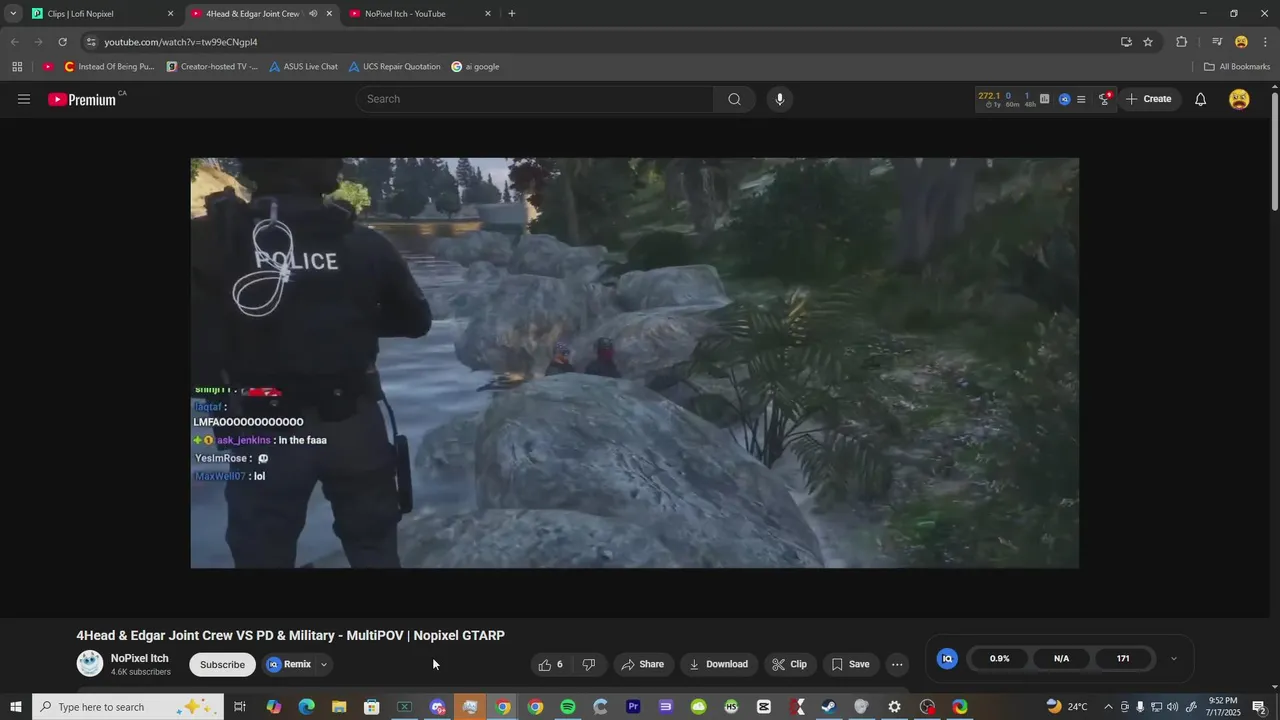The width and height of the screenshot is (1280, 720).
Task: Open the YouTube bookmark icon
Action: (48, 67)
